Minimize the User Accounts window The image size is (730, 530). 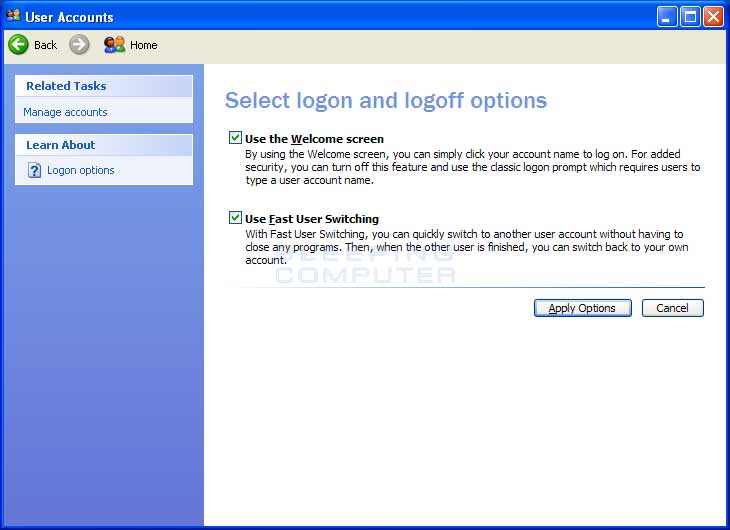pos(667,17)
